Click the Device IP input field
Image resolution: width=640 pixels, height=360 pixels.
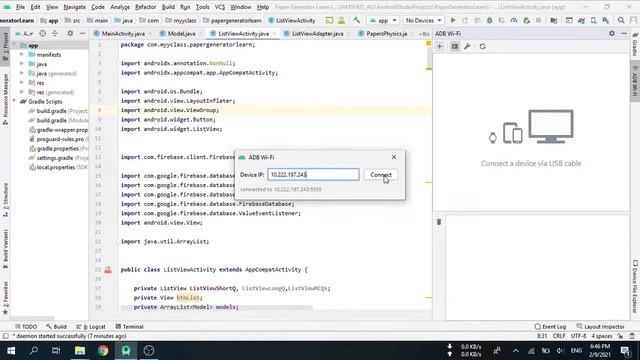point(313,175)
